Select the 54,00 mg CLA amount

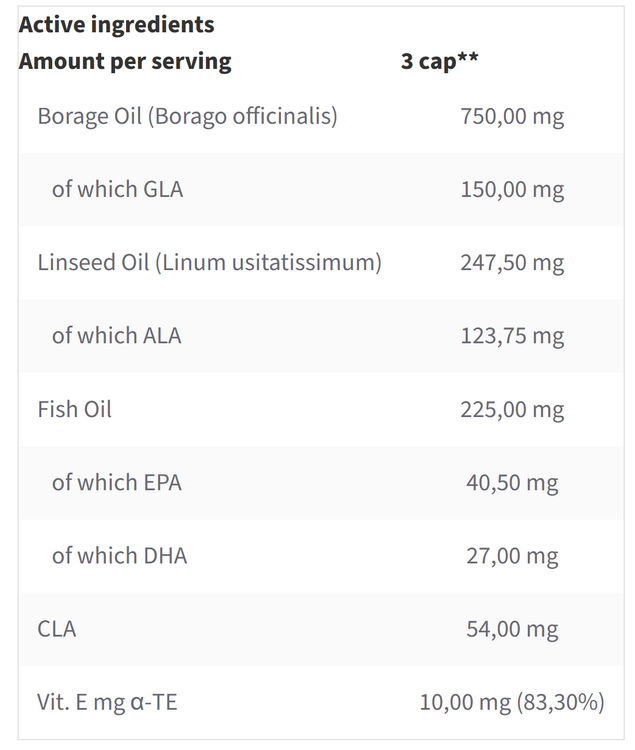pos(512,629)
